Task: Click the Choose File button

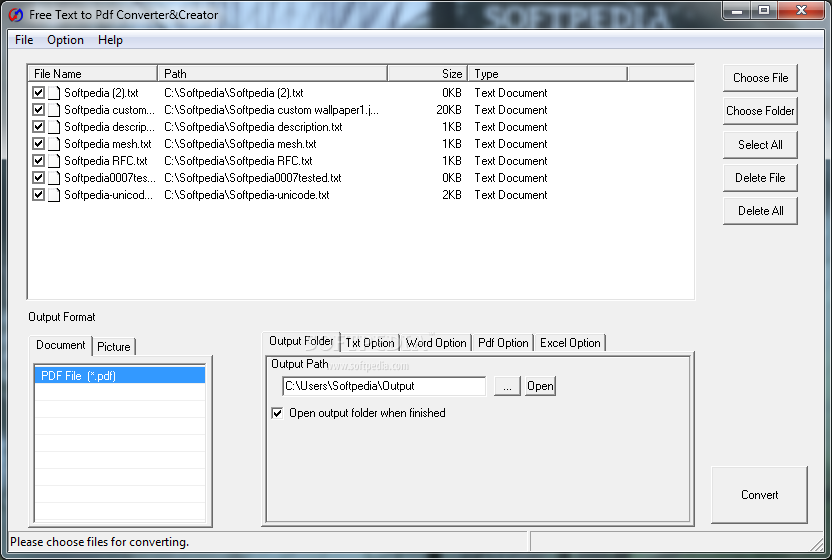Action: point(760,78)
